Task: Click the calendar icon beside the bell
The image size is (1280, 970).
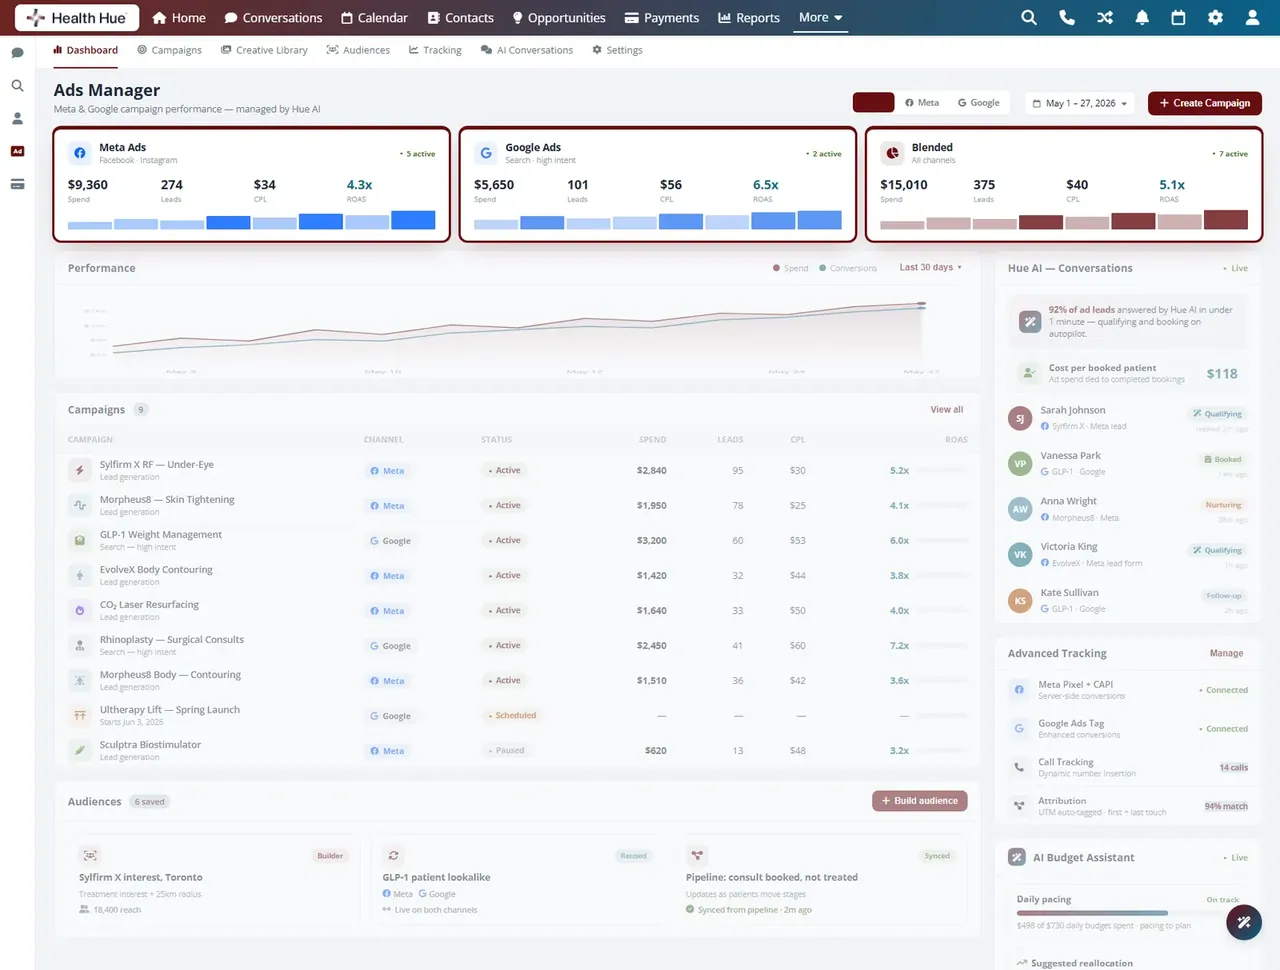Action: point(1178,17)
